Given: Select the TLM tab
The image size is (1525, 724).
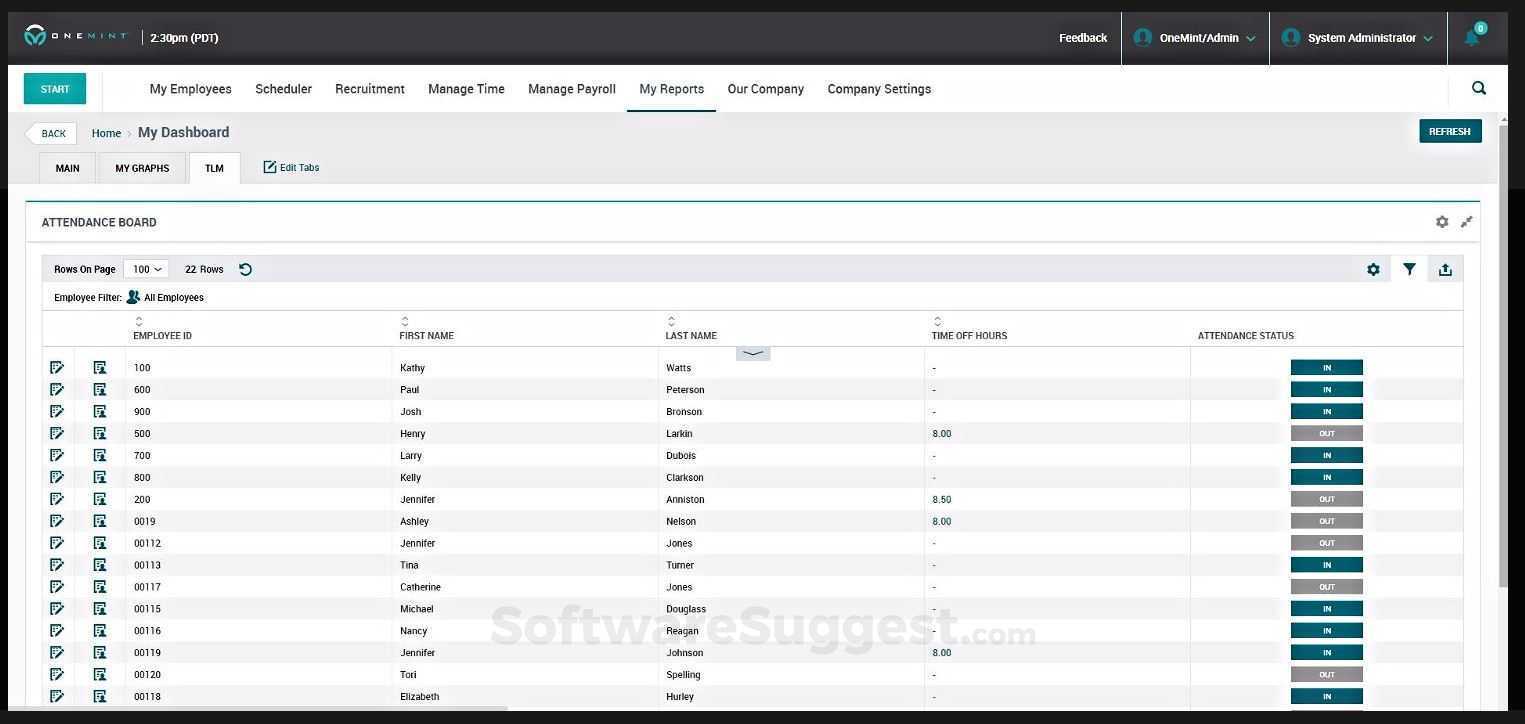Looking at the screenshot, I should (x=214, y=168).
